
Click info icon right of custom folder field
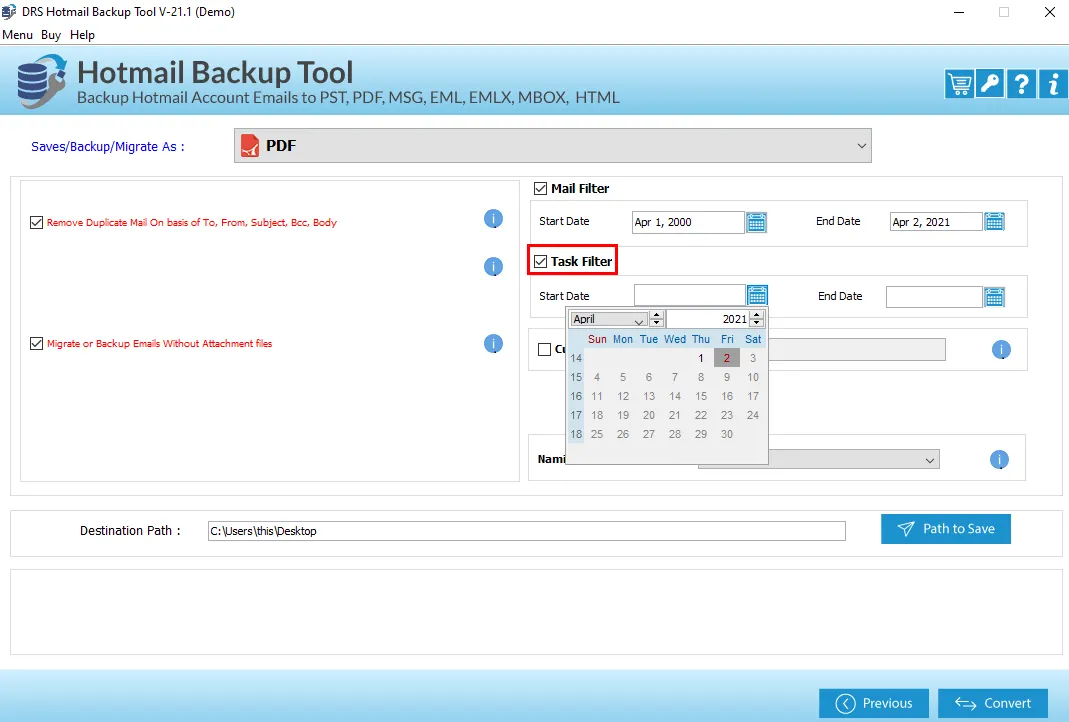[x=1001, y=350]
